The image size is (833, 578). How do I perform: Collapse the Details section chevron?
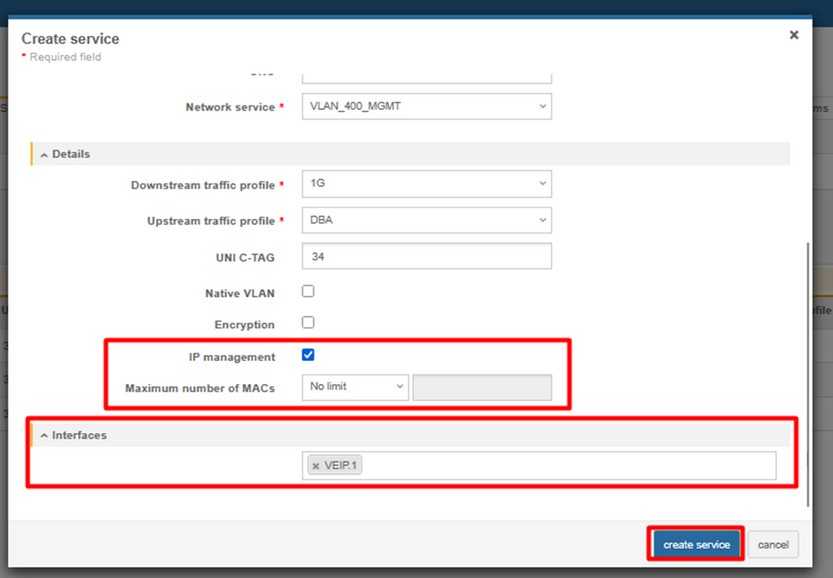(44, 155)
